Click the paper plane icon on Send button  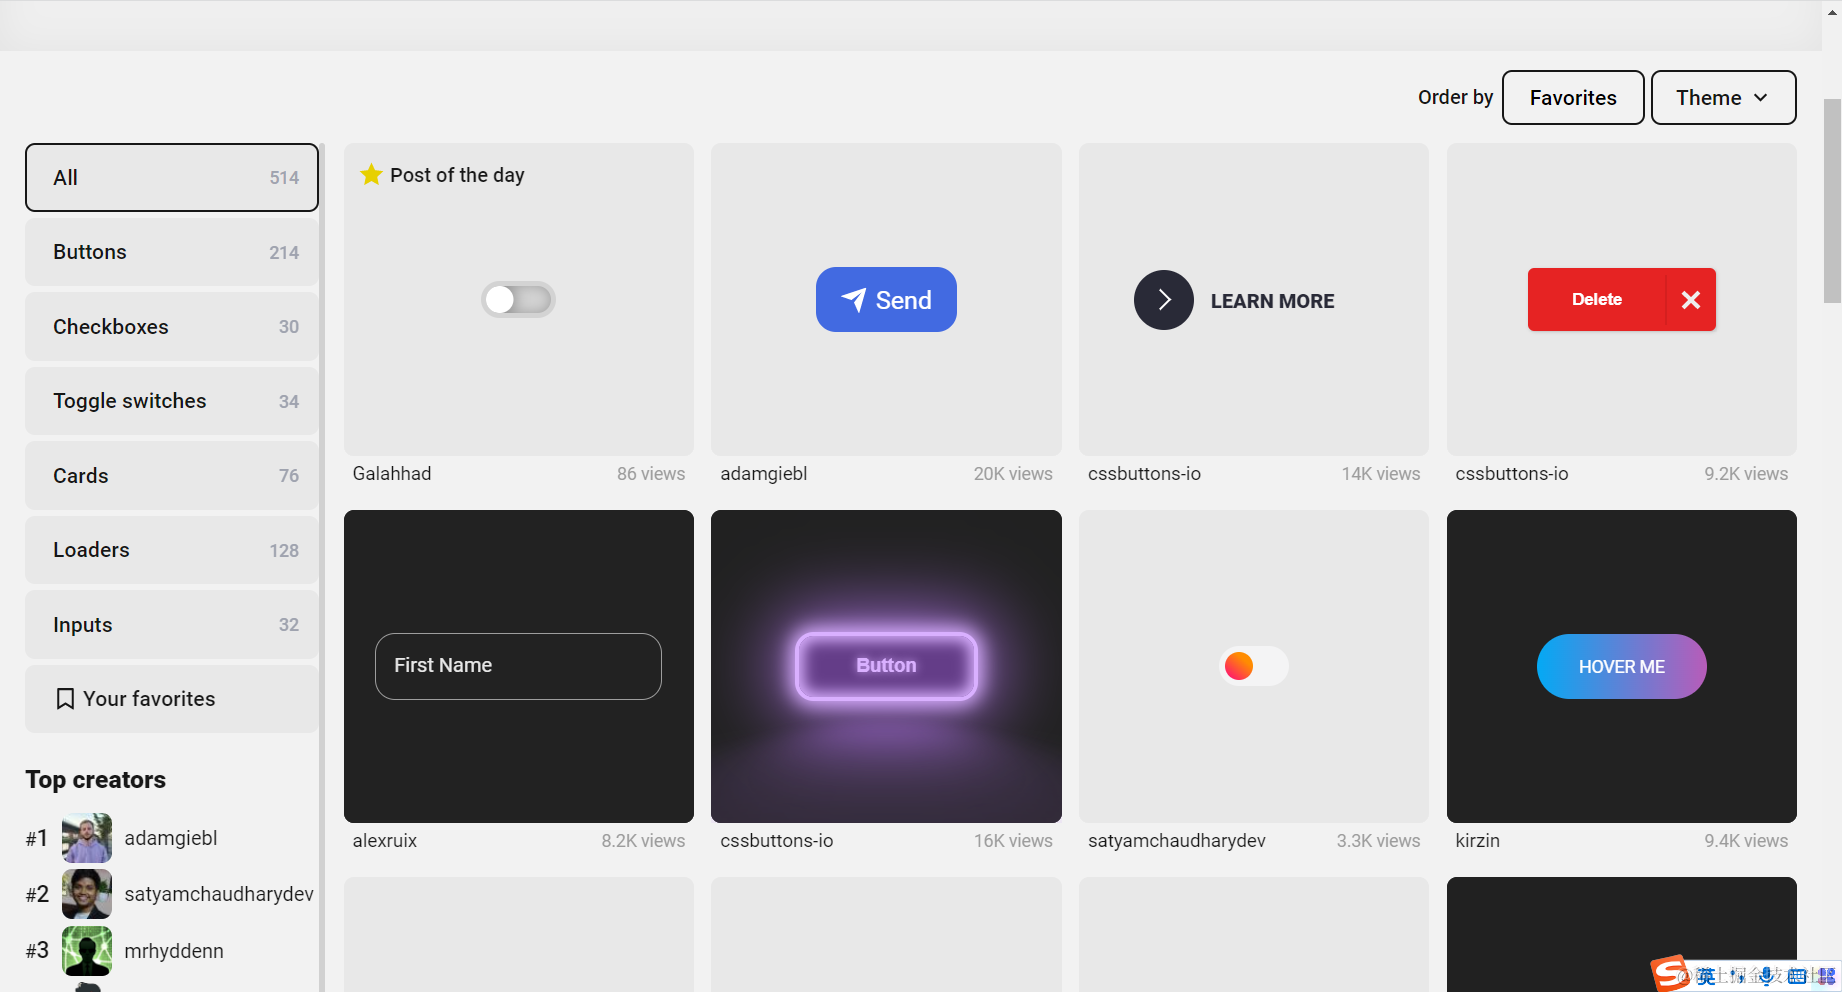(x=854, y=300)
